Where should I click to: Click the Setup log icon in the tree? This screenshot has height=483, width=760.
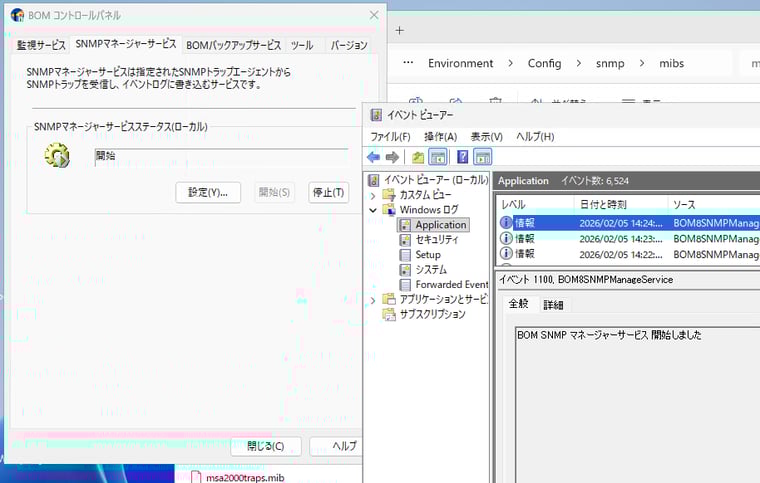(405, 254)
